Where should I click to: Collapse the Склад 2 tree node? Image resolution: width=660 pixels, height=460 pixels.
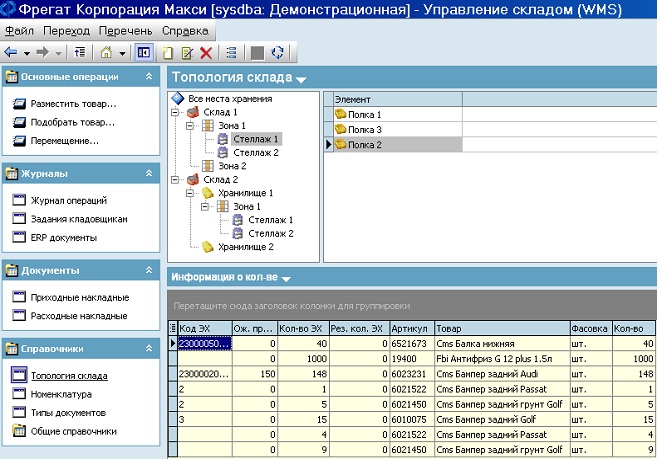tap(175, 180)
